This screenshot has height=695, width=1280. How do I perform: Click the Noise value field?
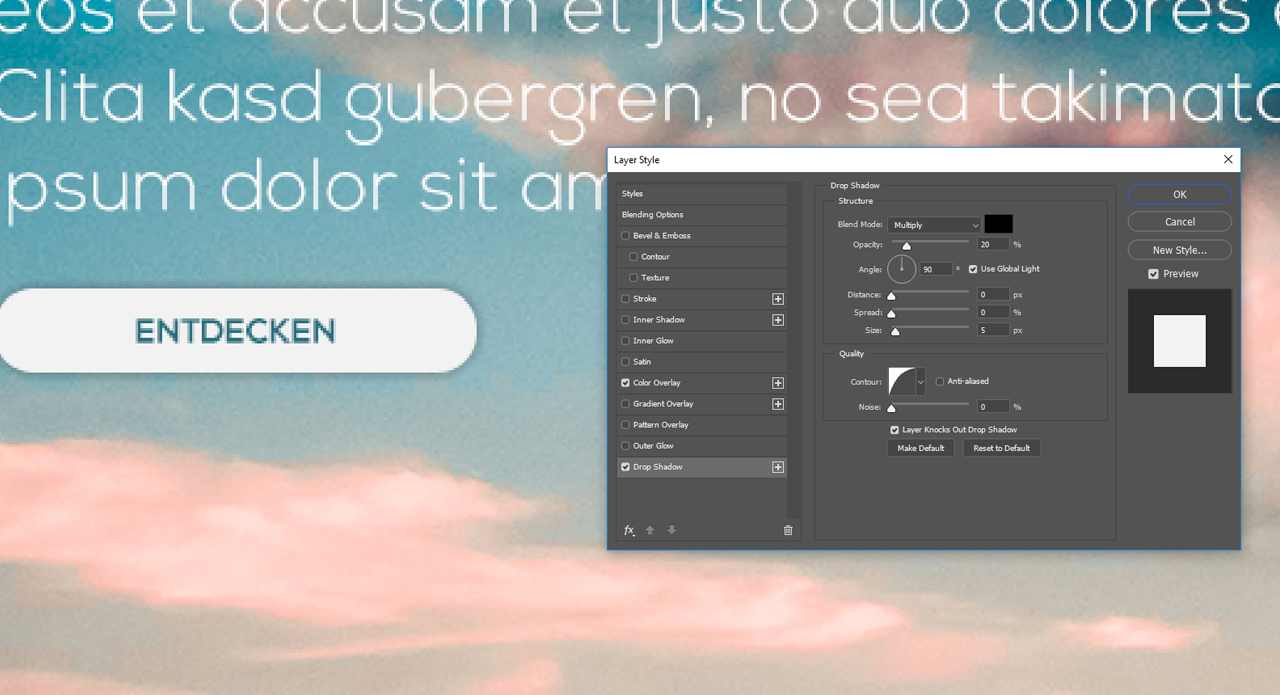pos(993,407)
